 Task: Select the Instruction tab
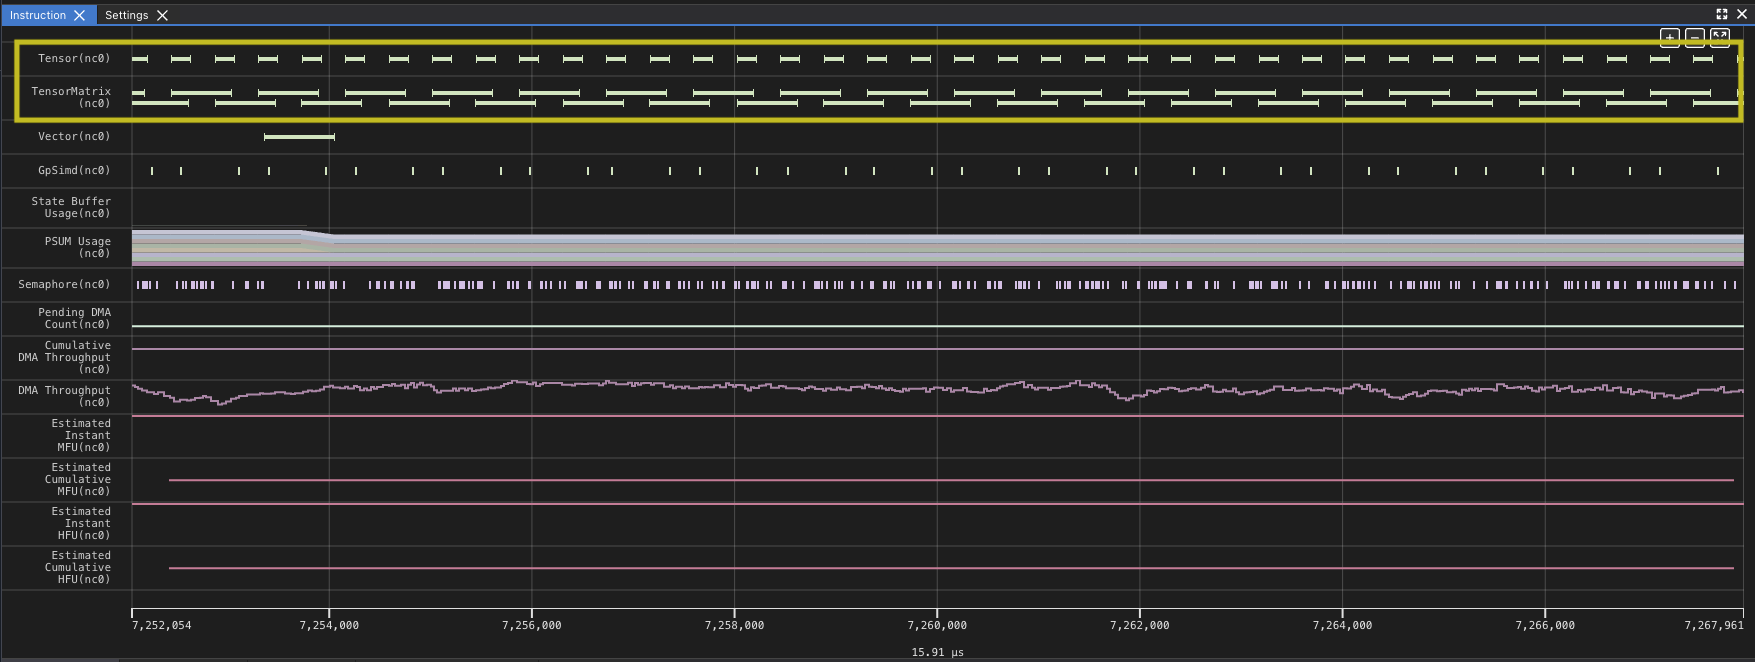point(37,15)
